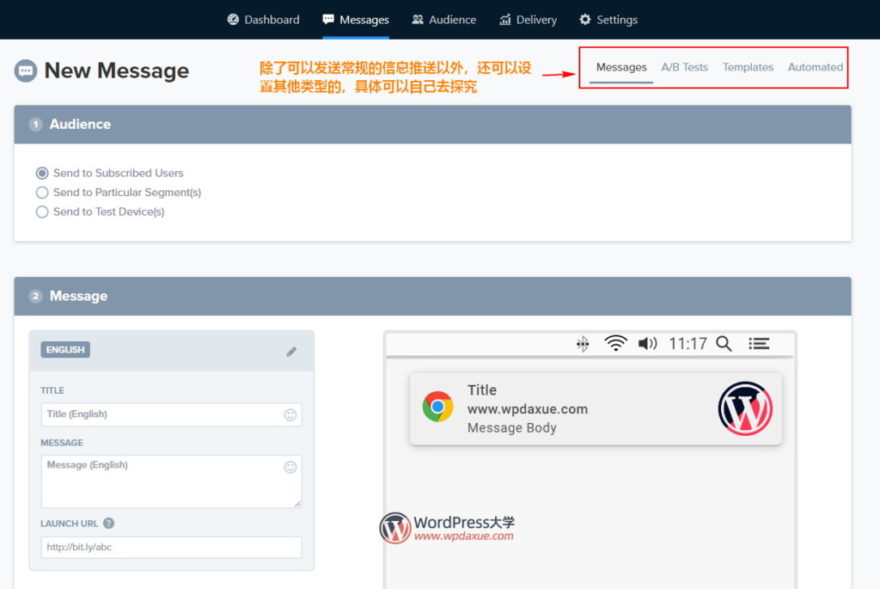Screen dimensions: 880x589
Task: Click the search magnifier in preview menu bar
Action: [724, 344]
